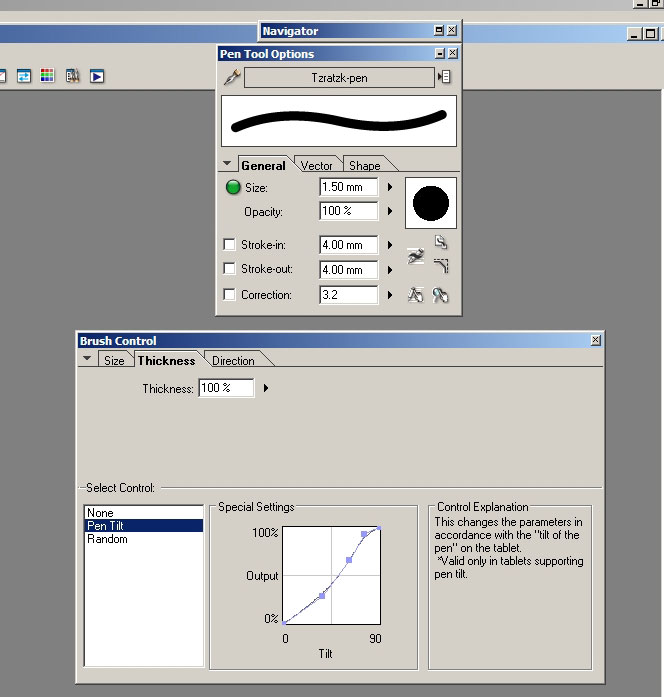Click the magnifier-with-hand icon beside Correction
This screenshot has width=664, height=697.
coord(440,295)
